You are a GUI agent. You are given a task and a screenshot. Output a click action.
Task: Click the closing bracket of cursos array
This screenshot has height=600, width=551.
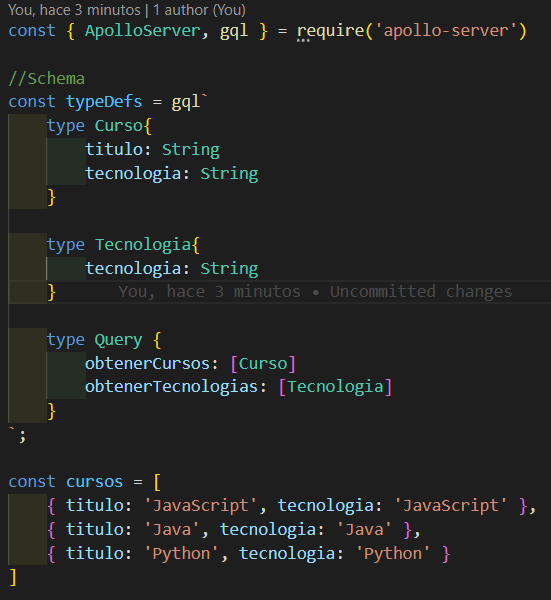(13, 577)
